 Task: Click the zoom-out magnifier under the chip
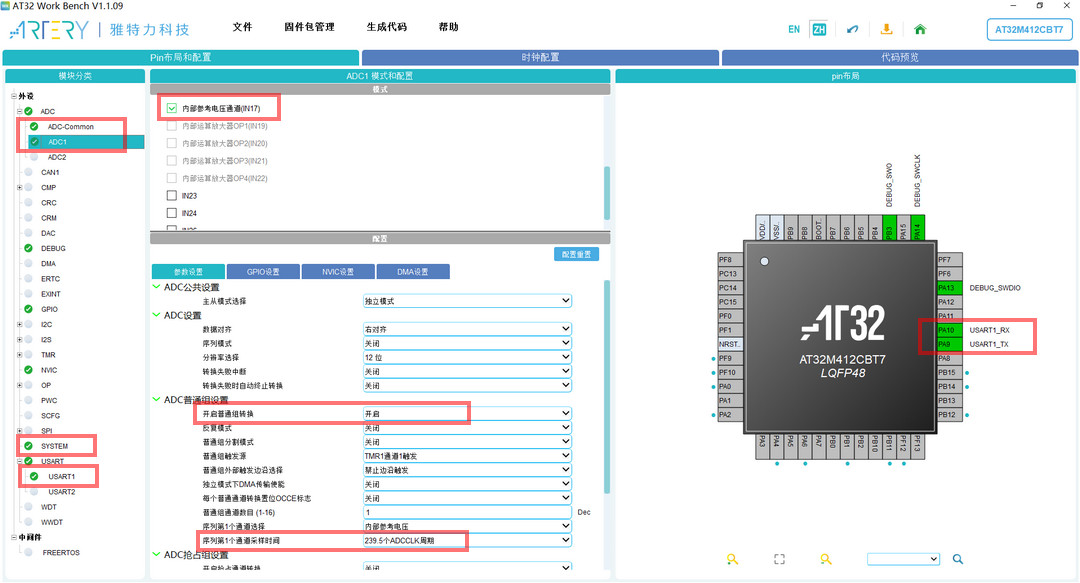(x=826, y=559)
